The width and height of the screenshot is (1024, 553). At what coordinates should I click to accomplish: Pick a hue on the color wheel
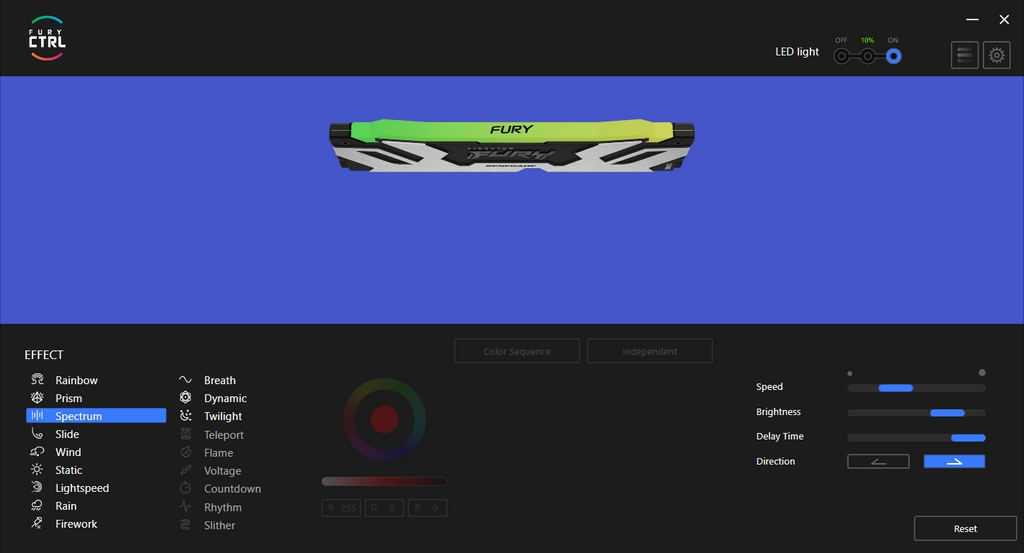385,419
